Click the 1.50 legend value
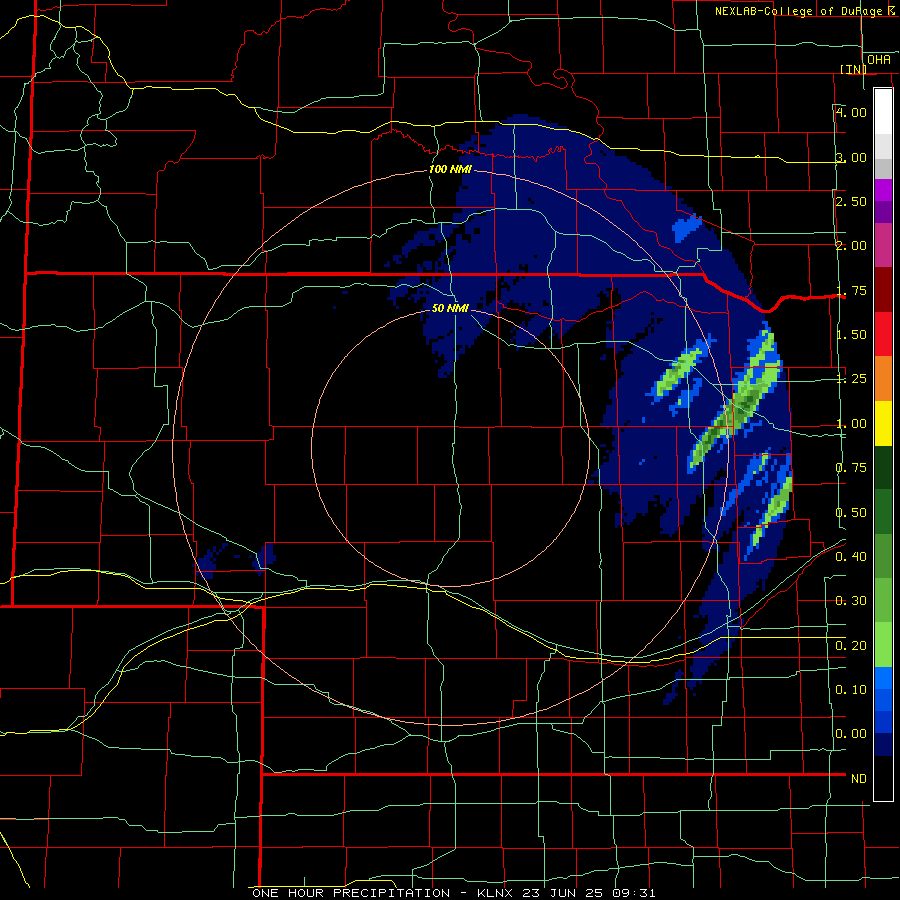Image resolution: width=900 pixels, height=900 pixels. 851,335
